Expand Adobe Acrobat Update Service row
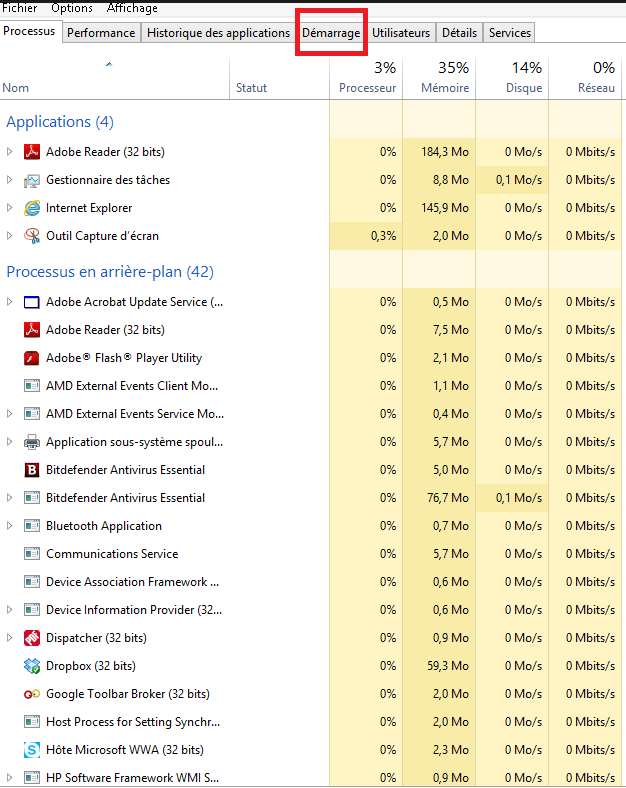 point(9,302)
